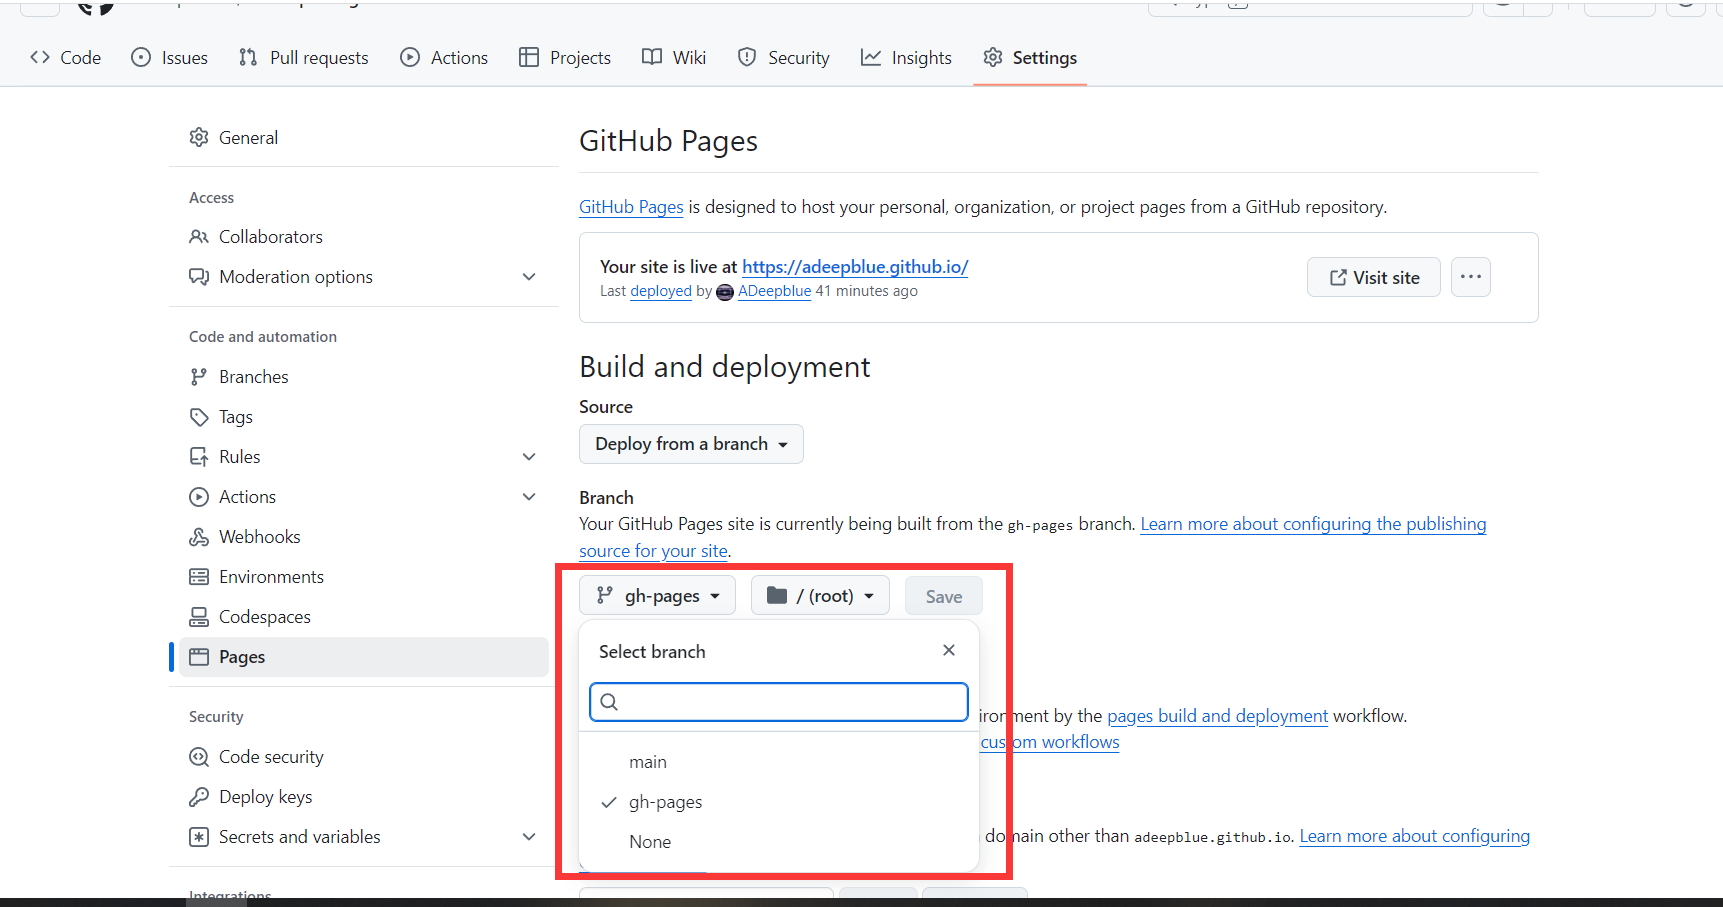This screenshot has width=1723, height=907.
Task: Open the Code tab
Action: 66,58
